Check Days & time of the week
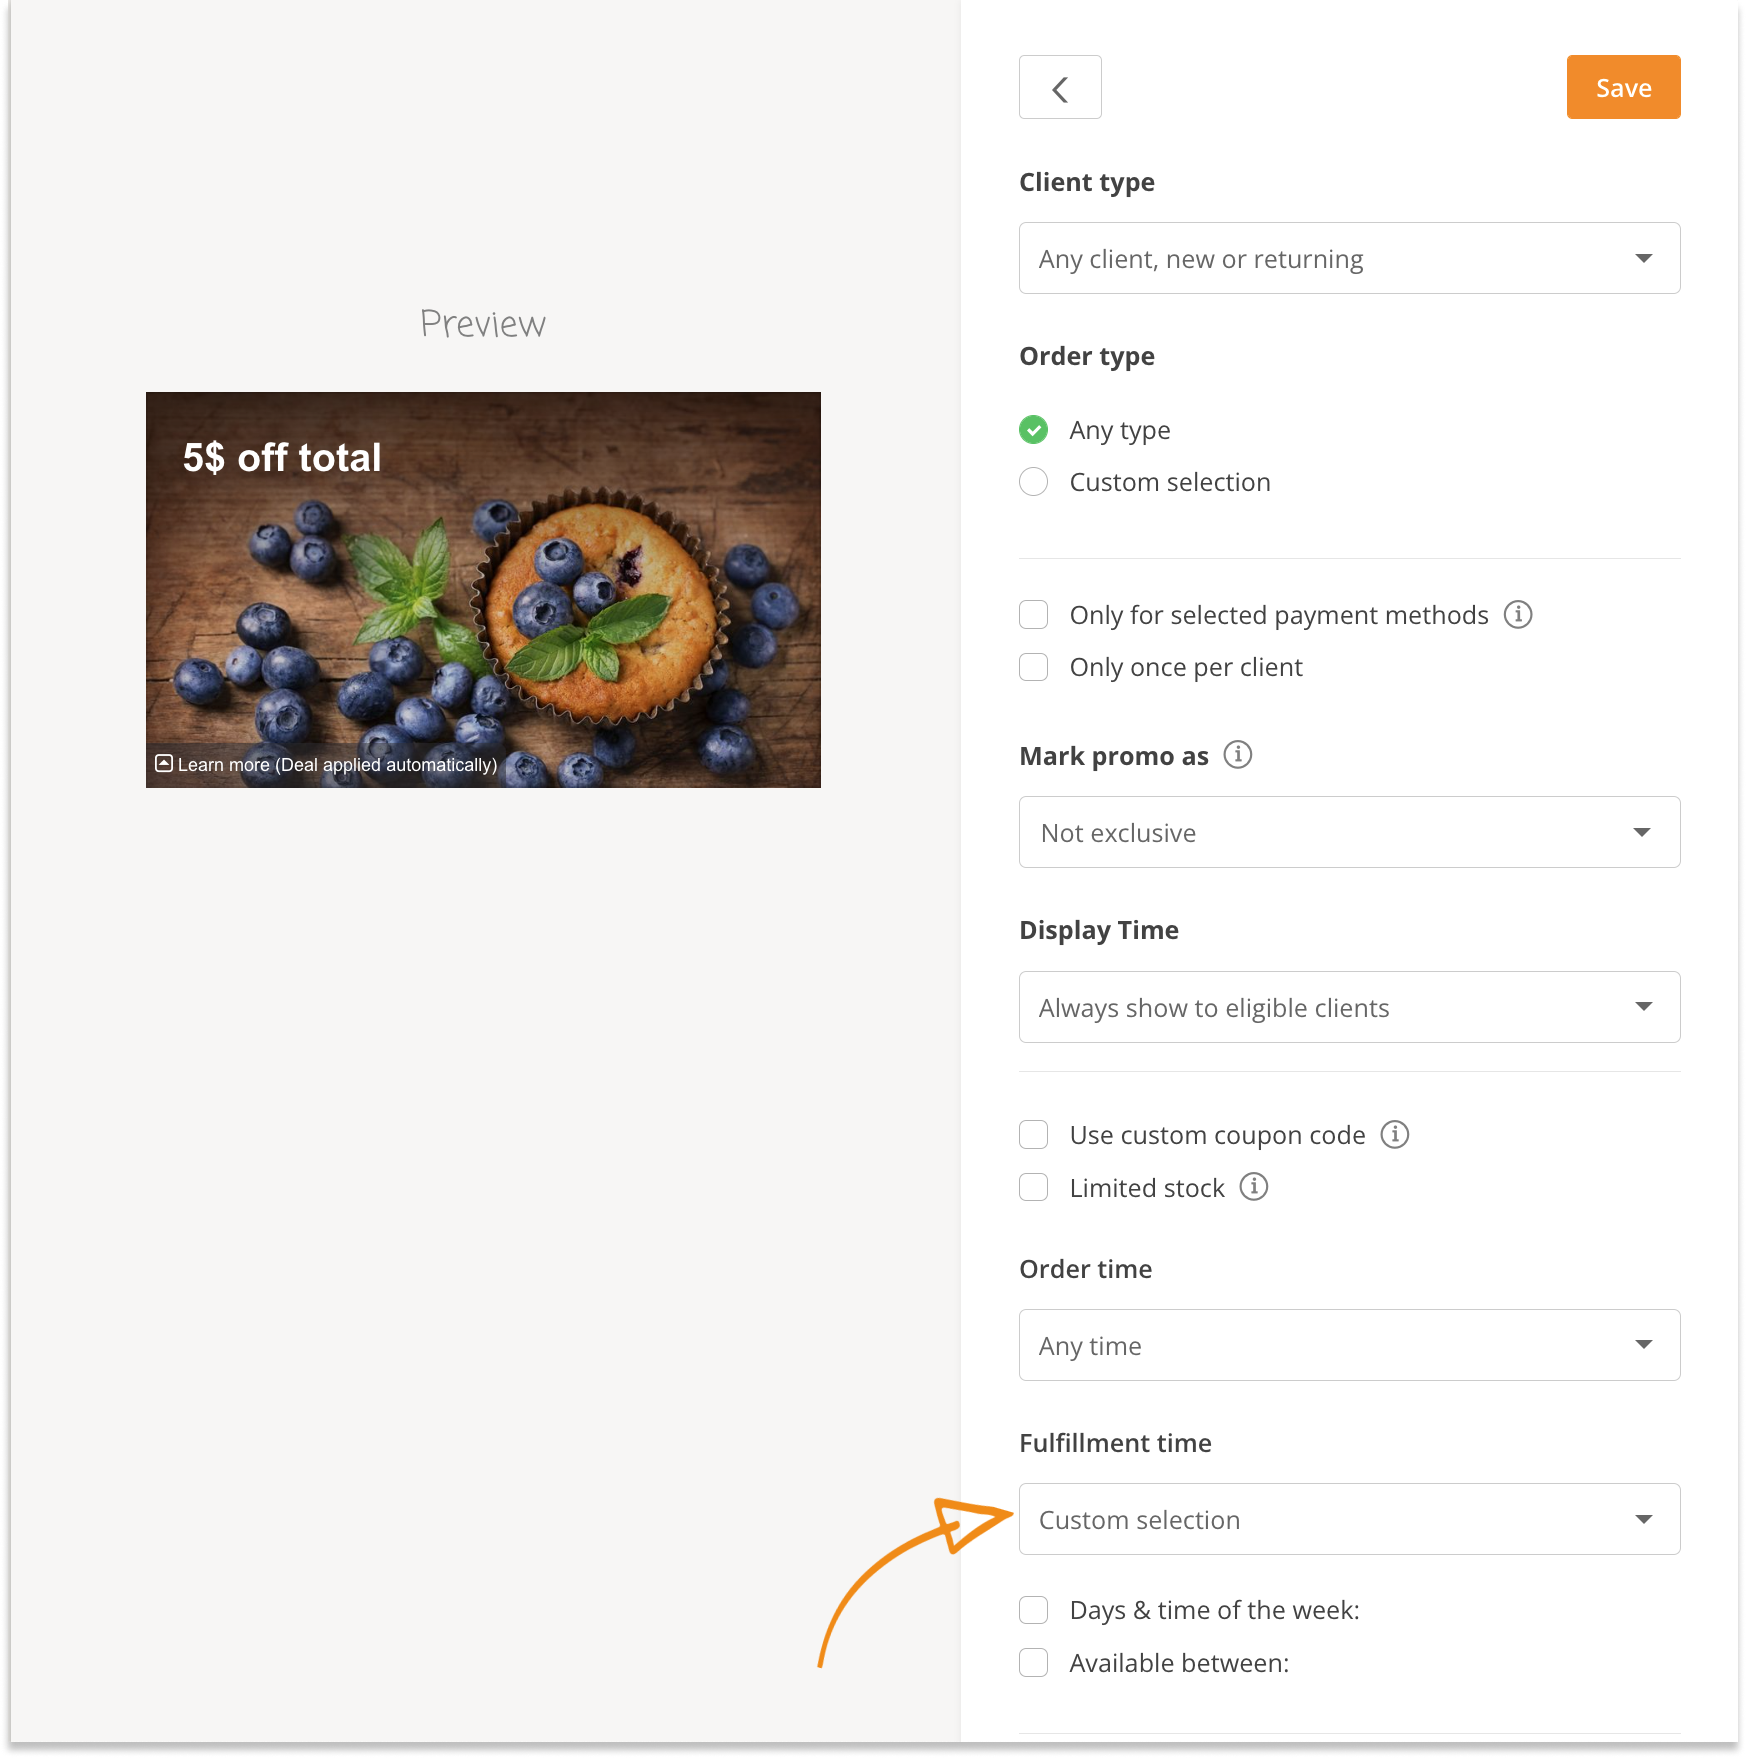 1034,1610
